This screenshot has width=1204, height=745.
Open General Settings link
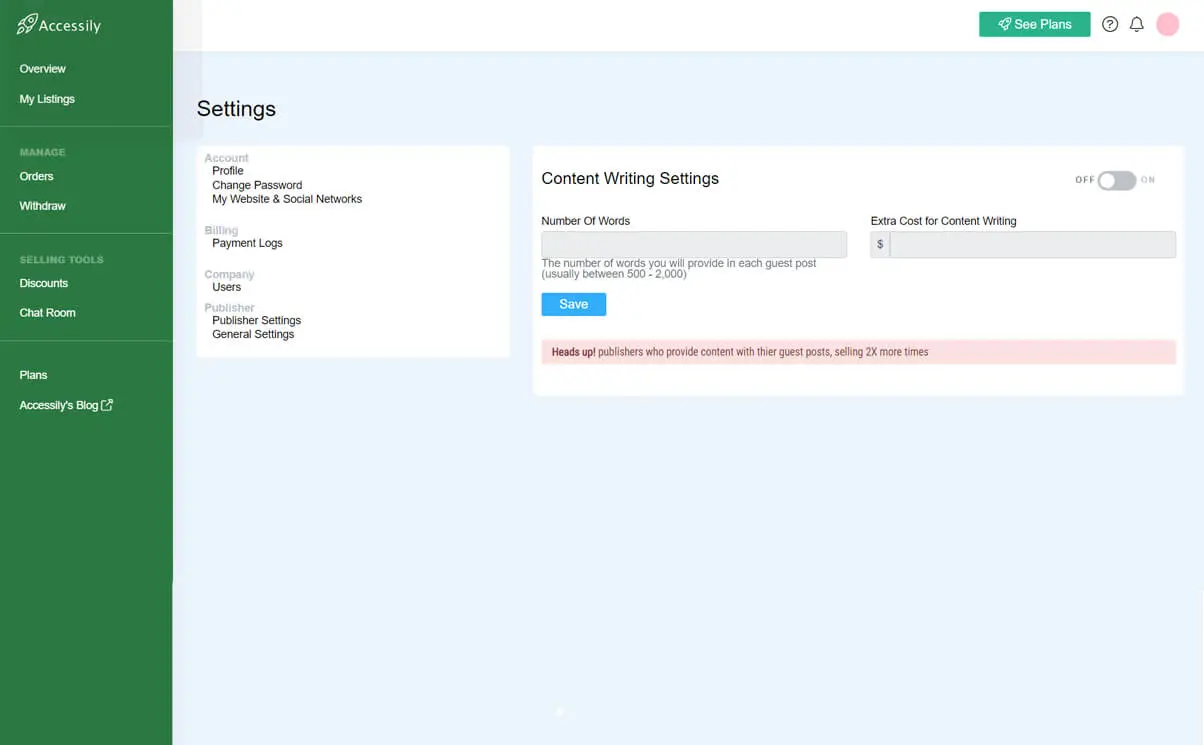click(253, 334)
